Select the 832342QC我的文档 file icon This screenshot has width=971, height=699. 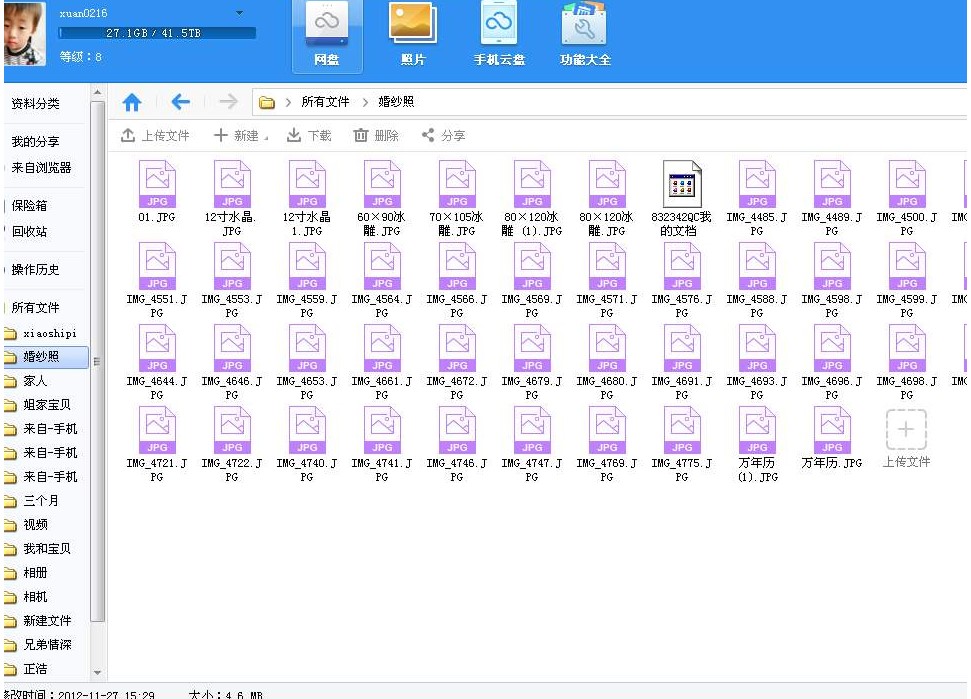pyautogui.click(x=682, y=185)
